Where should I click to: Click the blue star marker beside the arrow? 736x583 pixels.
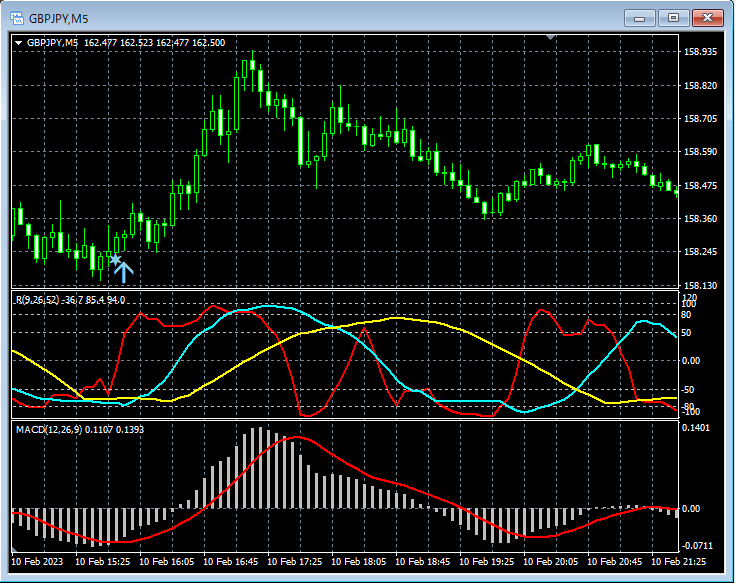click(x=114, y=260)
